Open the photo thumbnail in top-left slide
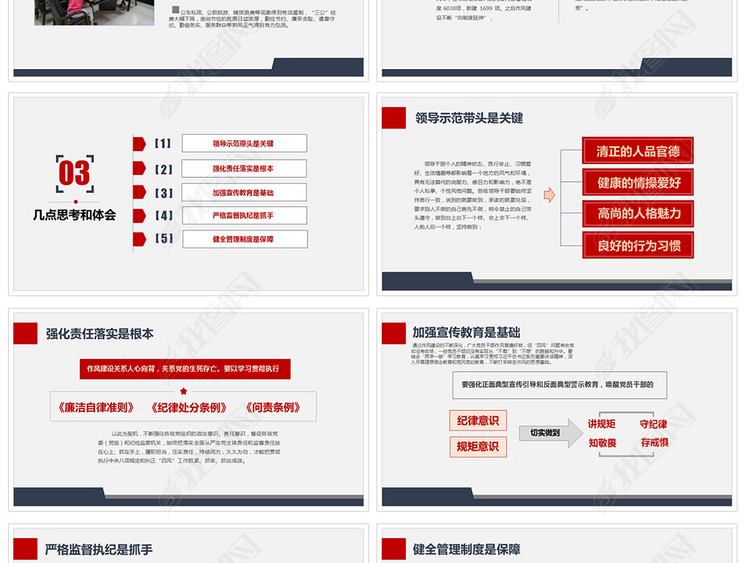The height and width of the screenshot is (563, 750). [x=94, y=12]
